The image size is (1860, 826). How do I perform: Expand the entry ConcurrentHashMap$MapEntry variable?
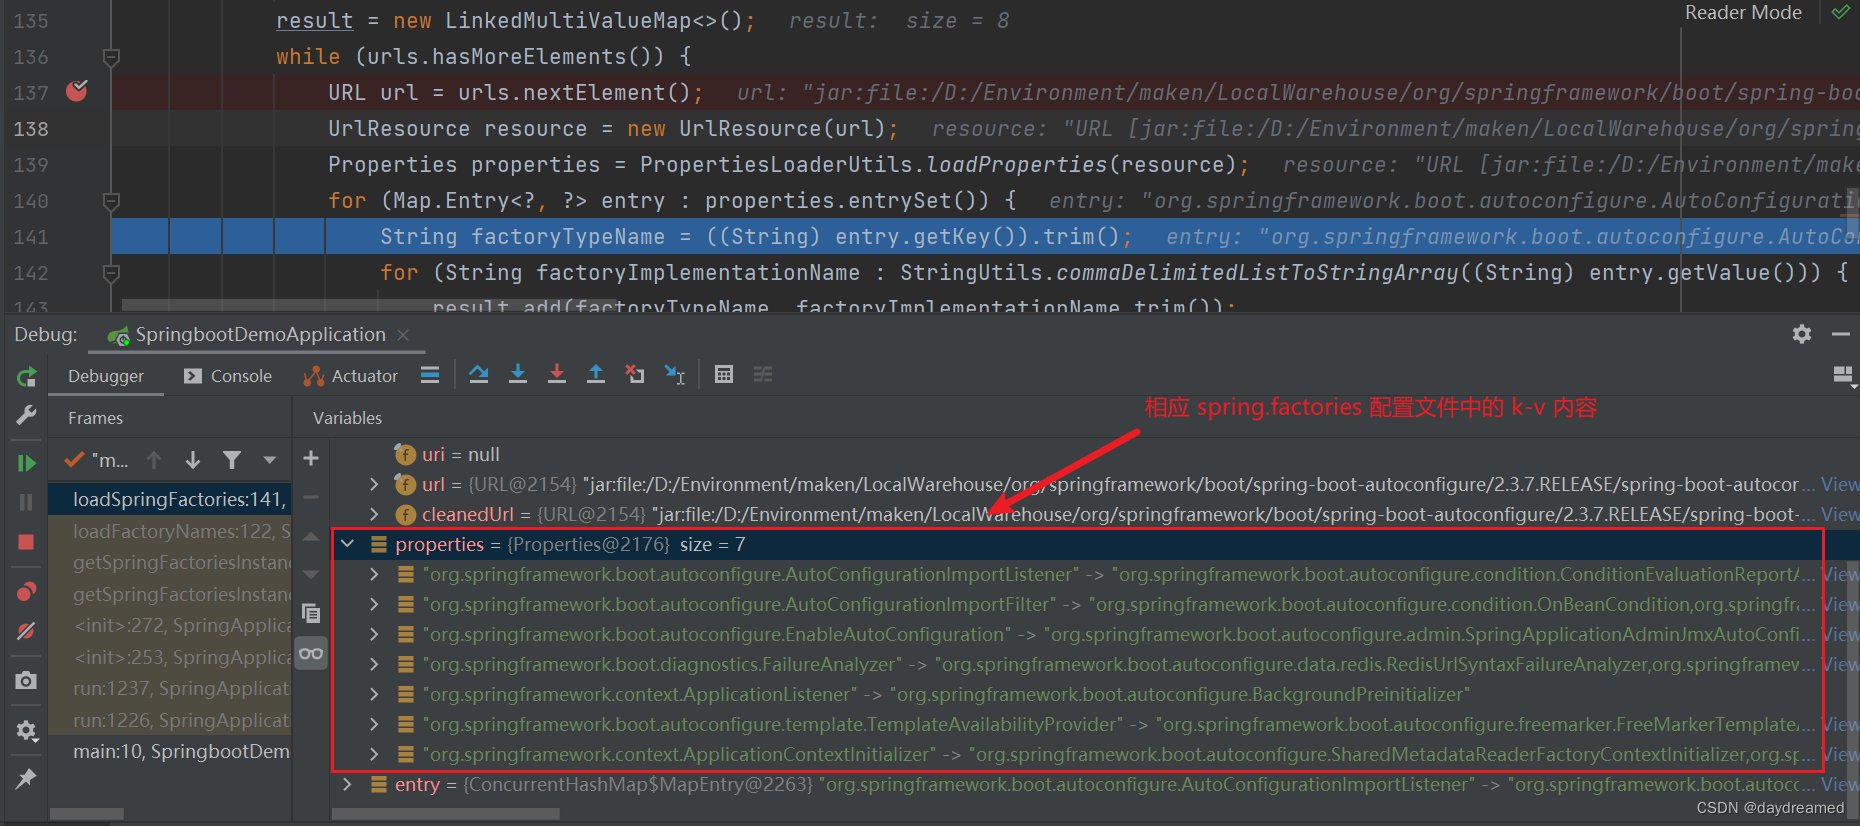348,784
